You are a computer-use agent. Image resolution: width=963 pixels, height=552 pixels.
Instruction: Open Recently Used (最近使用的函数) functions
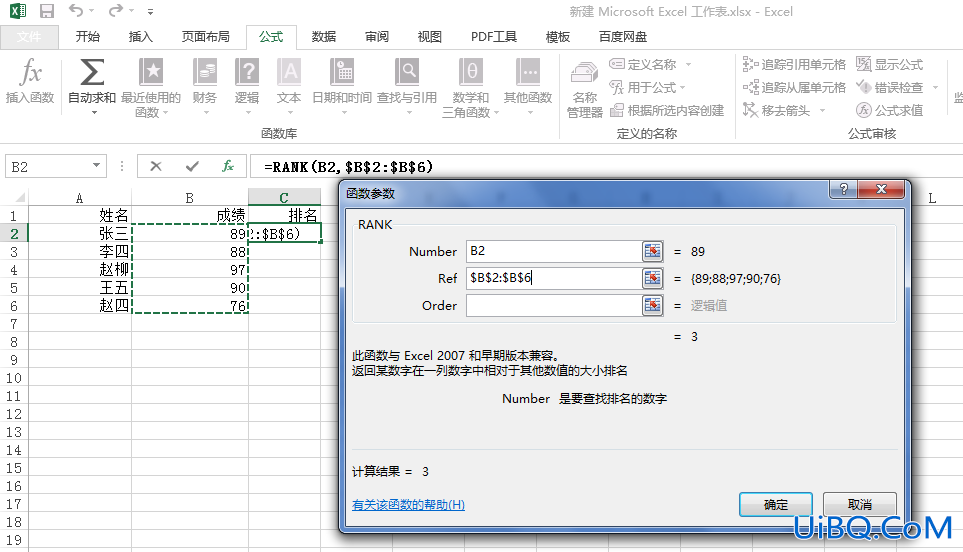(x=150, y=86)
